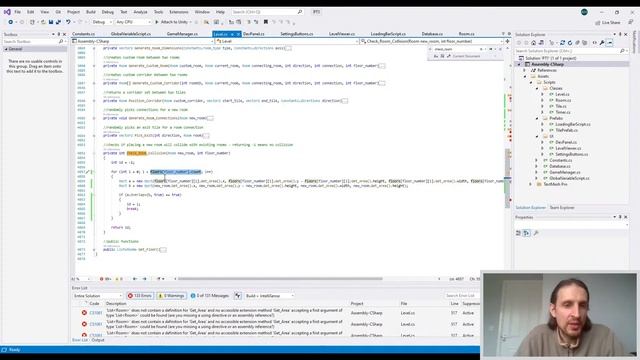Click the Home icon in Solution Explorer
This screenshot has height=360, width=640.
533,42
